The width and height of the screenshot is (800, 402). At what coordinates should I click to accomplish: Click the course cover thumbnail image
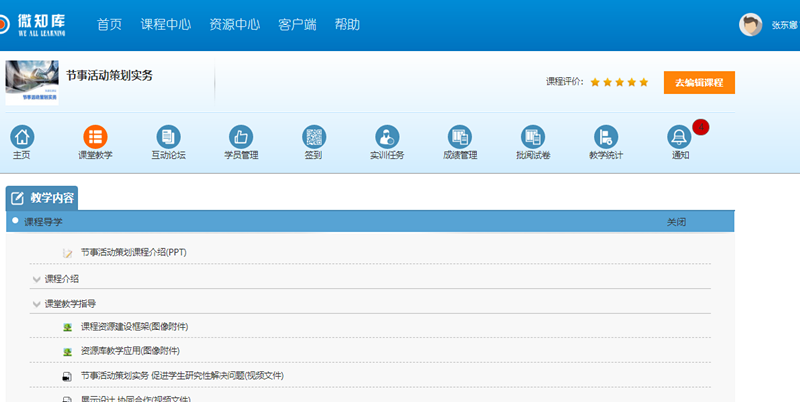tap(31, 82)
